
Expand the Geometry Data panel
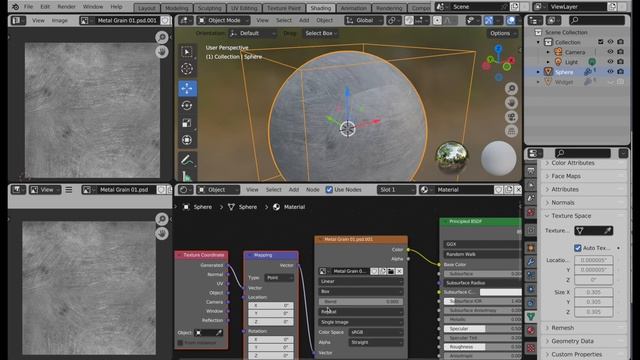572,341
